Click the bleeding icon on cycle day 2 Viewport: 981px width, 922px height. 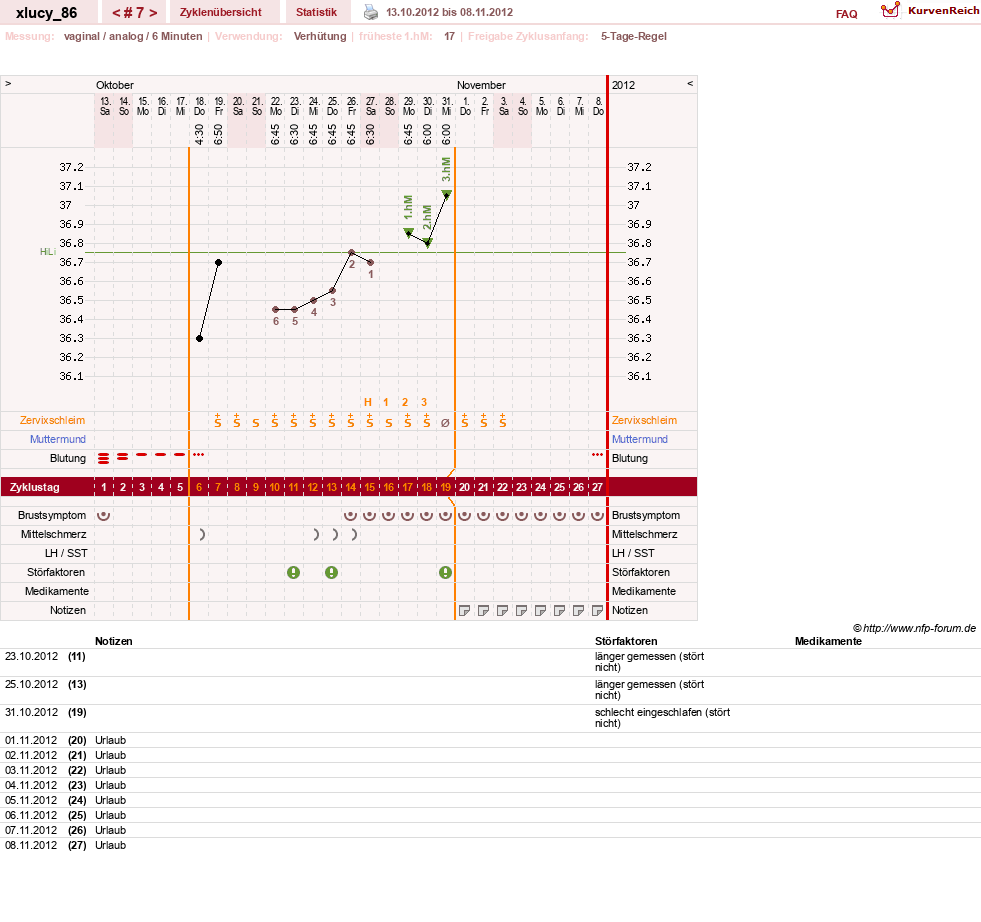pos(123,457)
